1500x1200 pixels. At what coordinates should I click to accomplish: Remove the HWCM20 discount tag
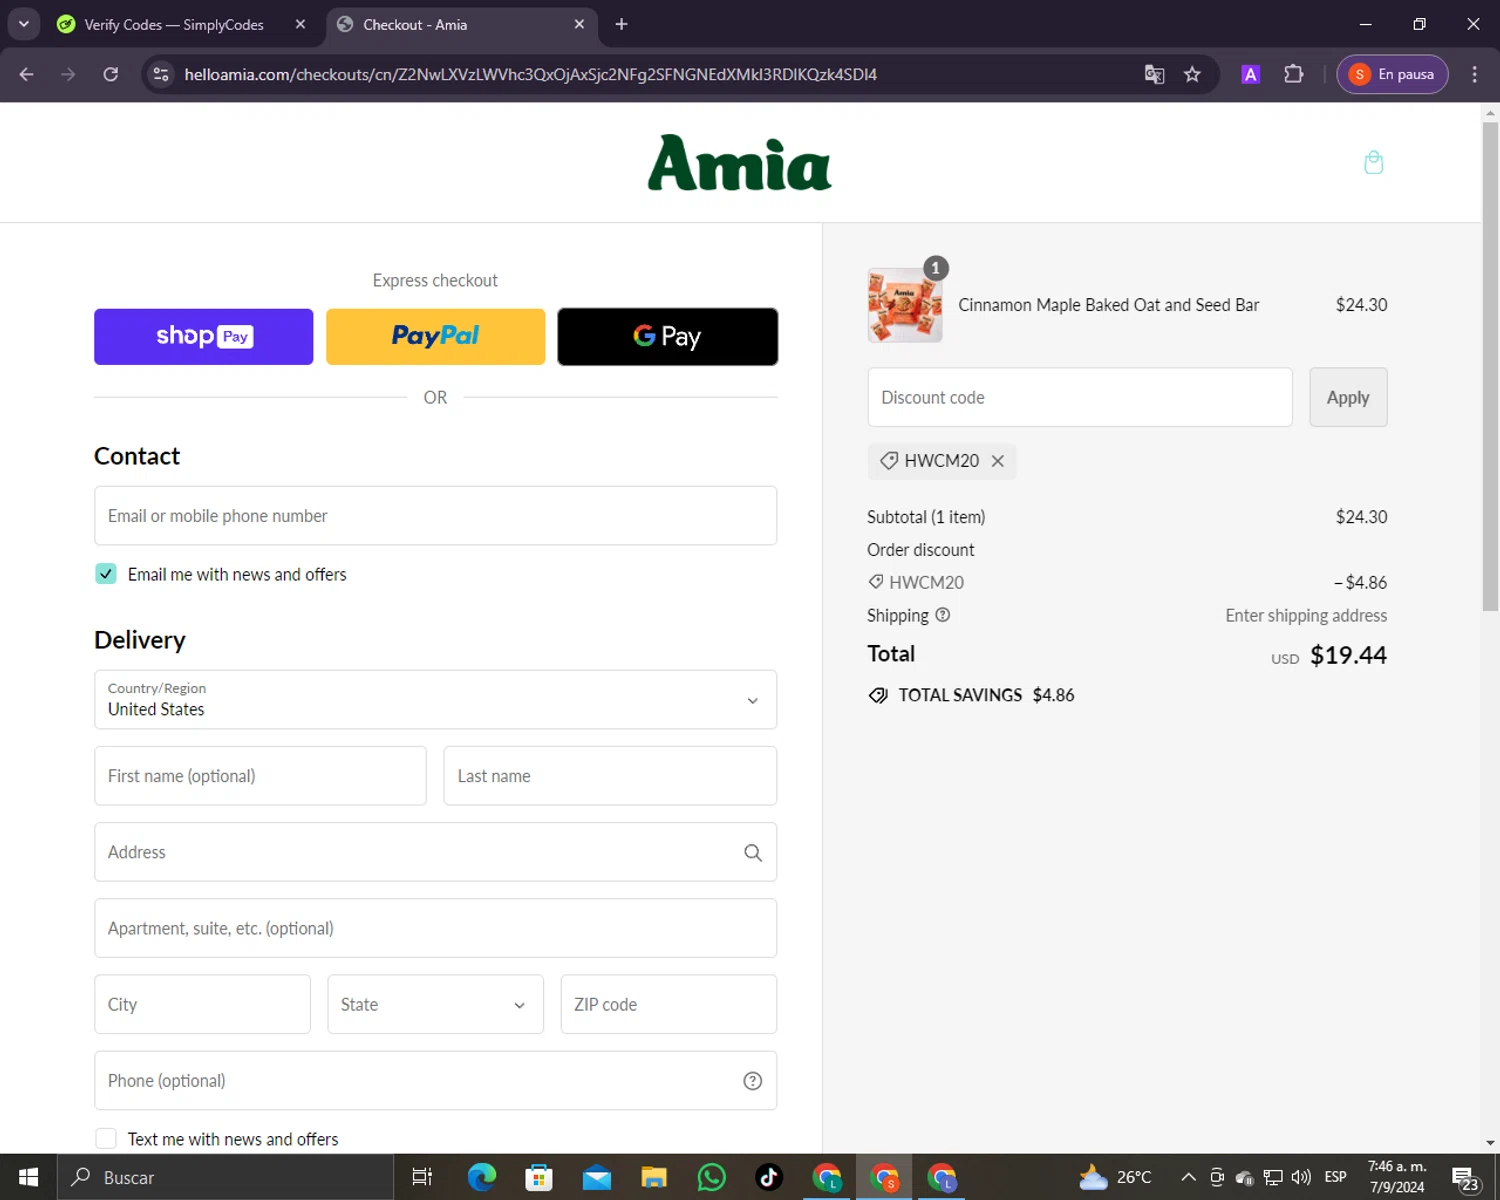997,461
